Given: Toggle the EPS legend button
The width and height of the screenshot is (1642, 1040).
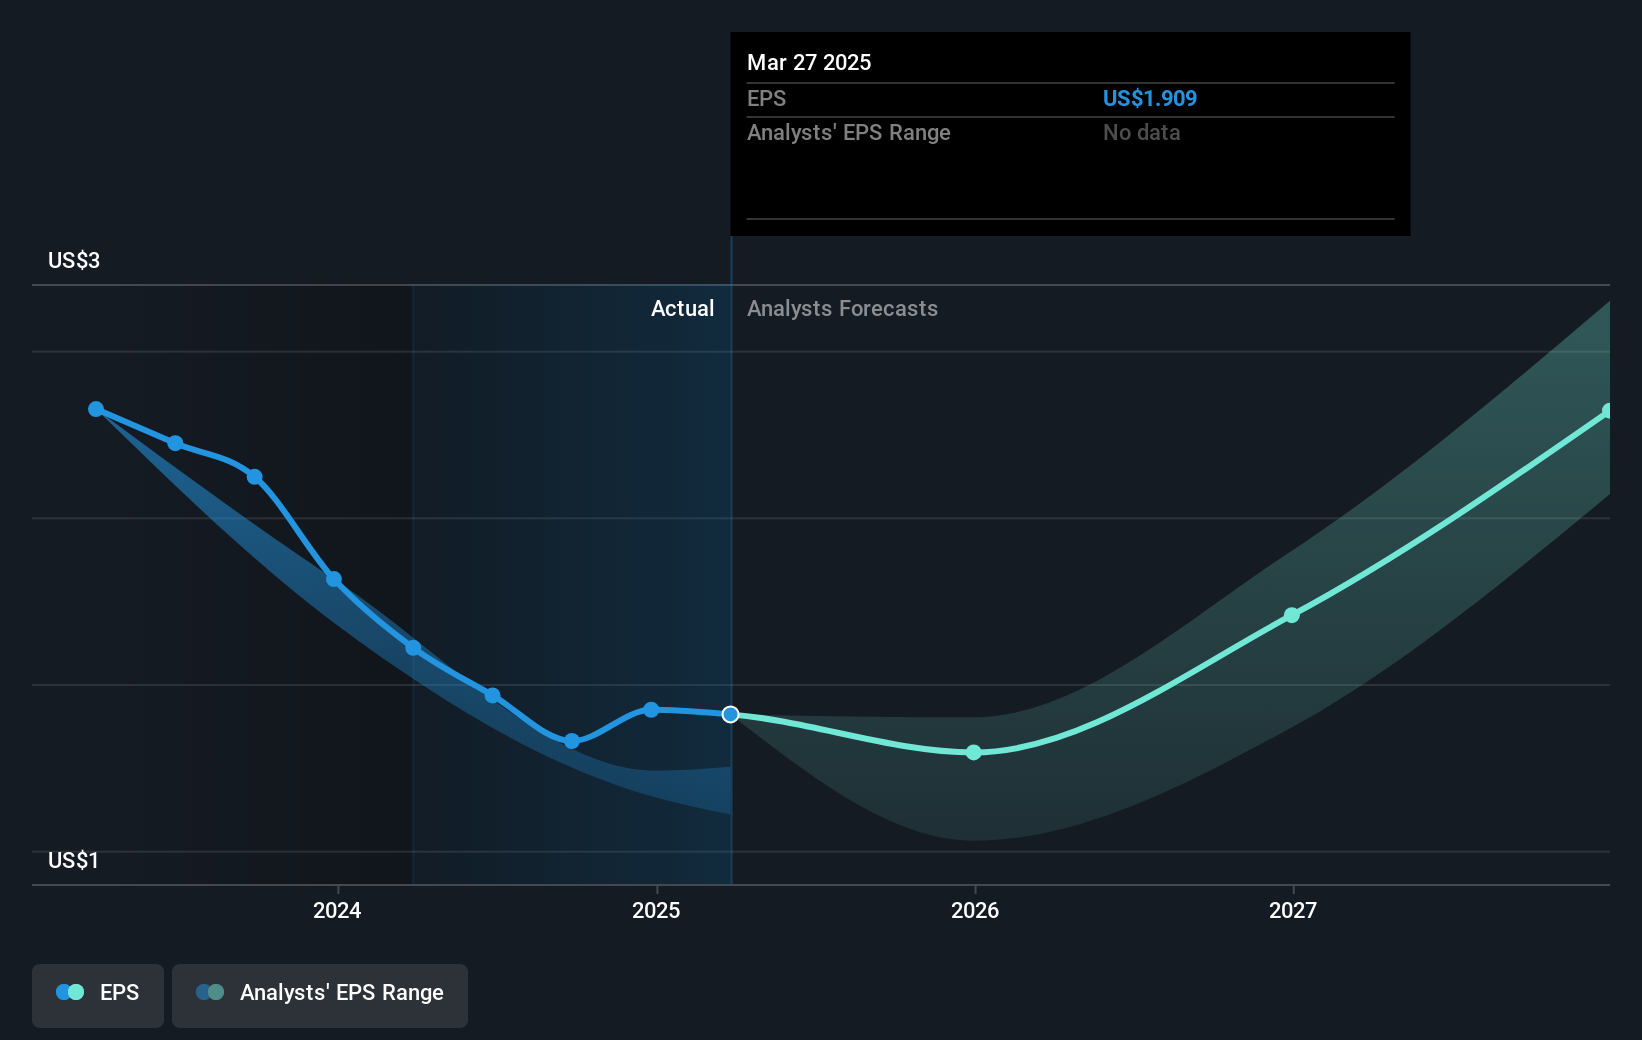Looking at the screenshot, I should coord(98,995).
